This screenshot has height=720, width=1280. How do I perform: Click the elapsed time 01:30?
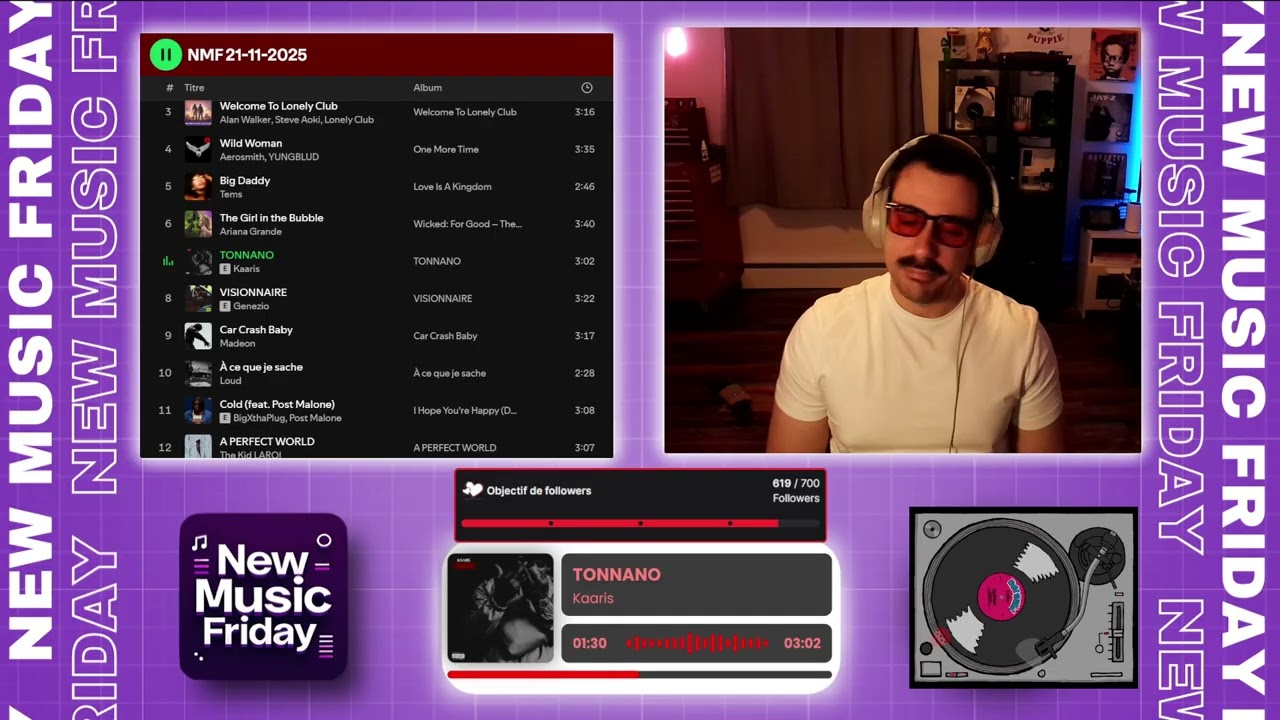[x=590, y=643]
